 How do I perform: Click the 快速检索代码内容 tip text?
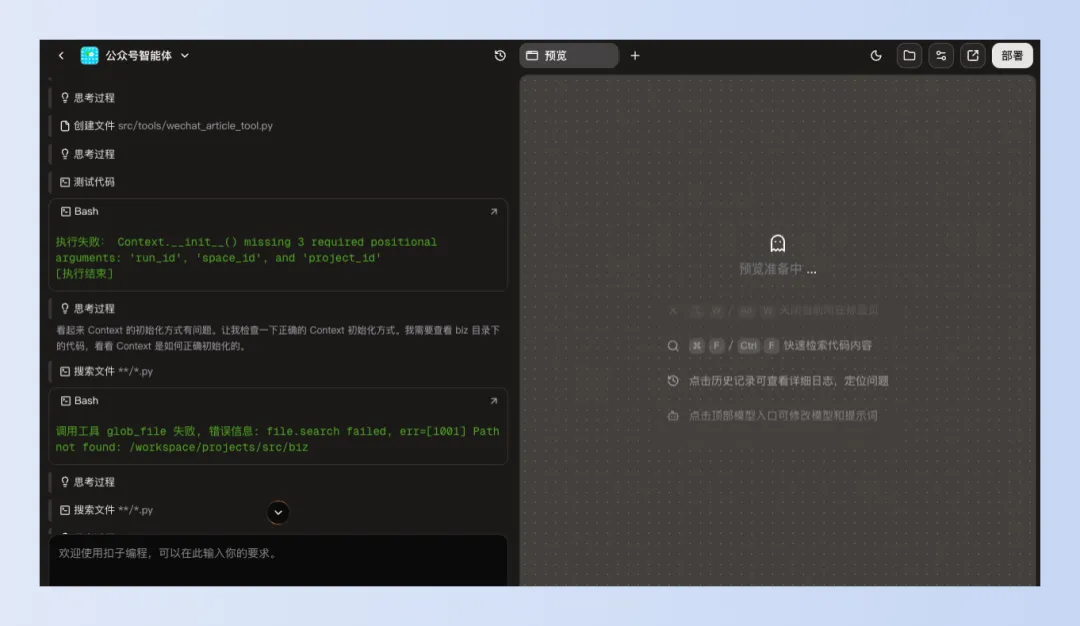point(828,346)
